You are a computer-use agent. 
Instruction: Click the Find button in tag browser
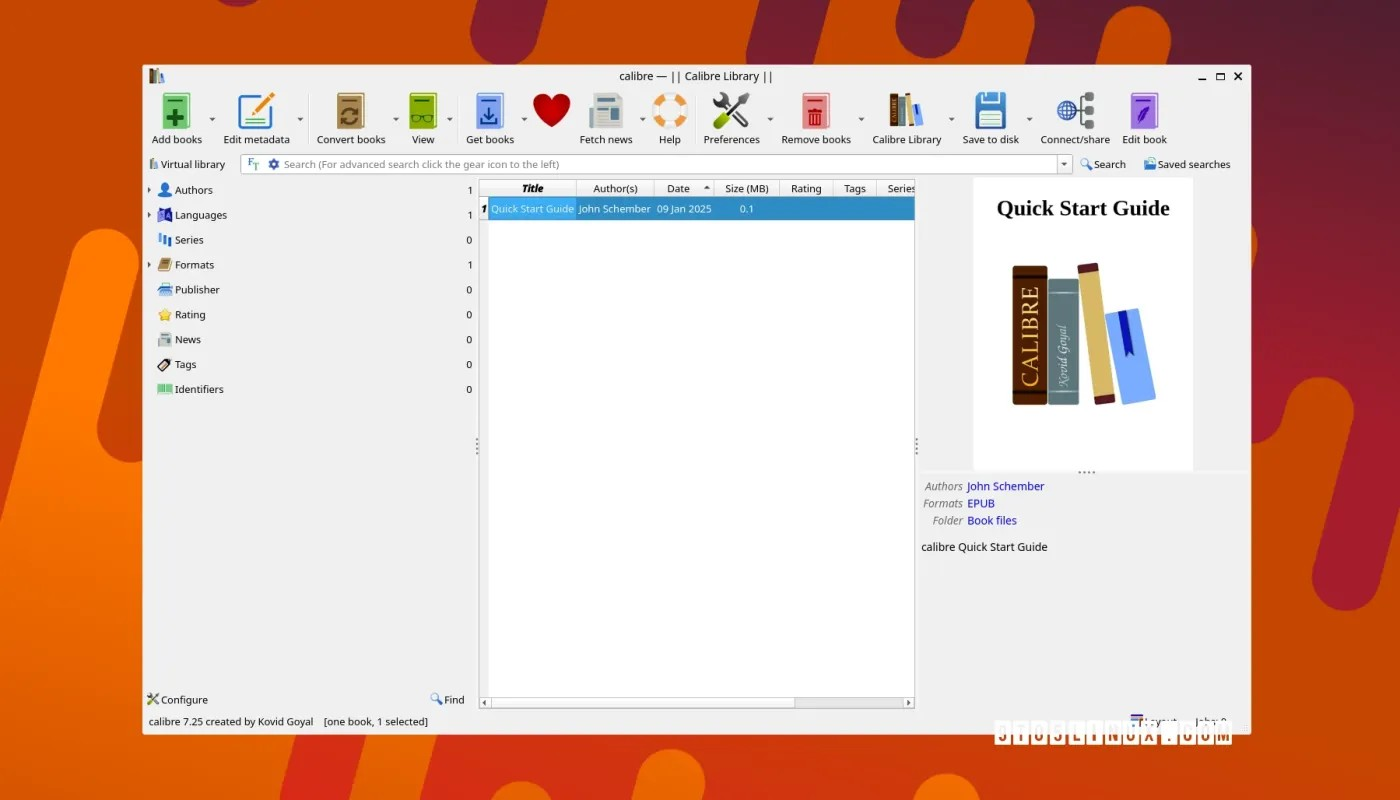448,700
